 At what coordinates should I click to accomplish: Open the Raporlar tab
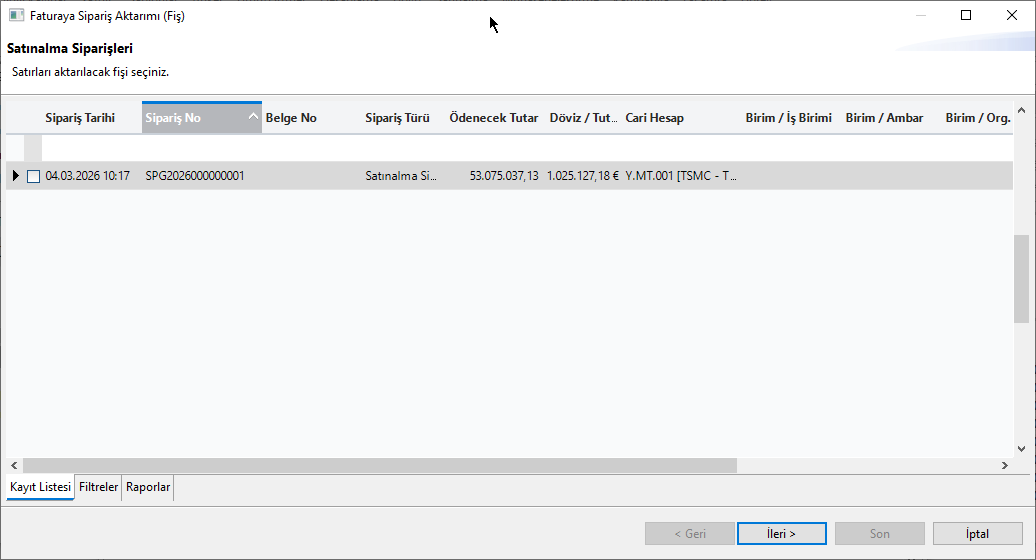[148, 488]
